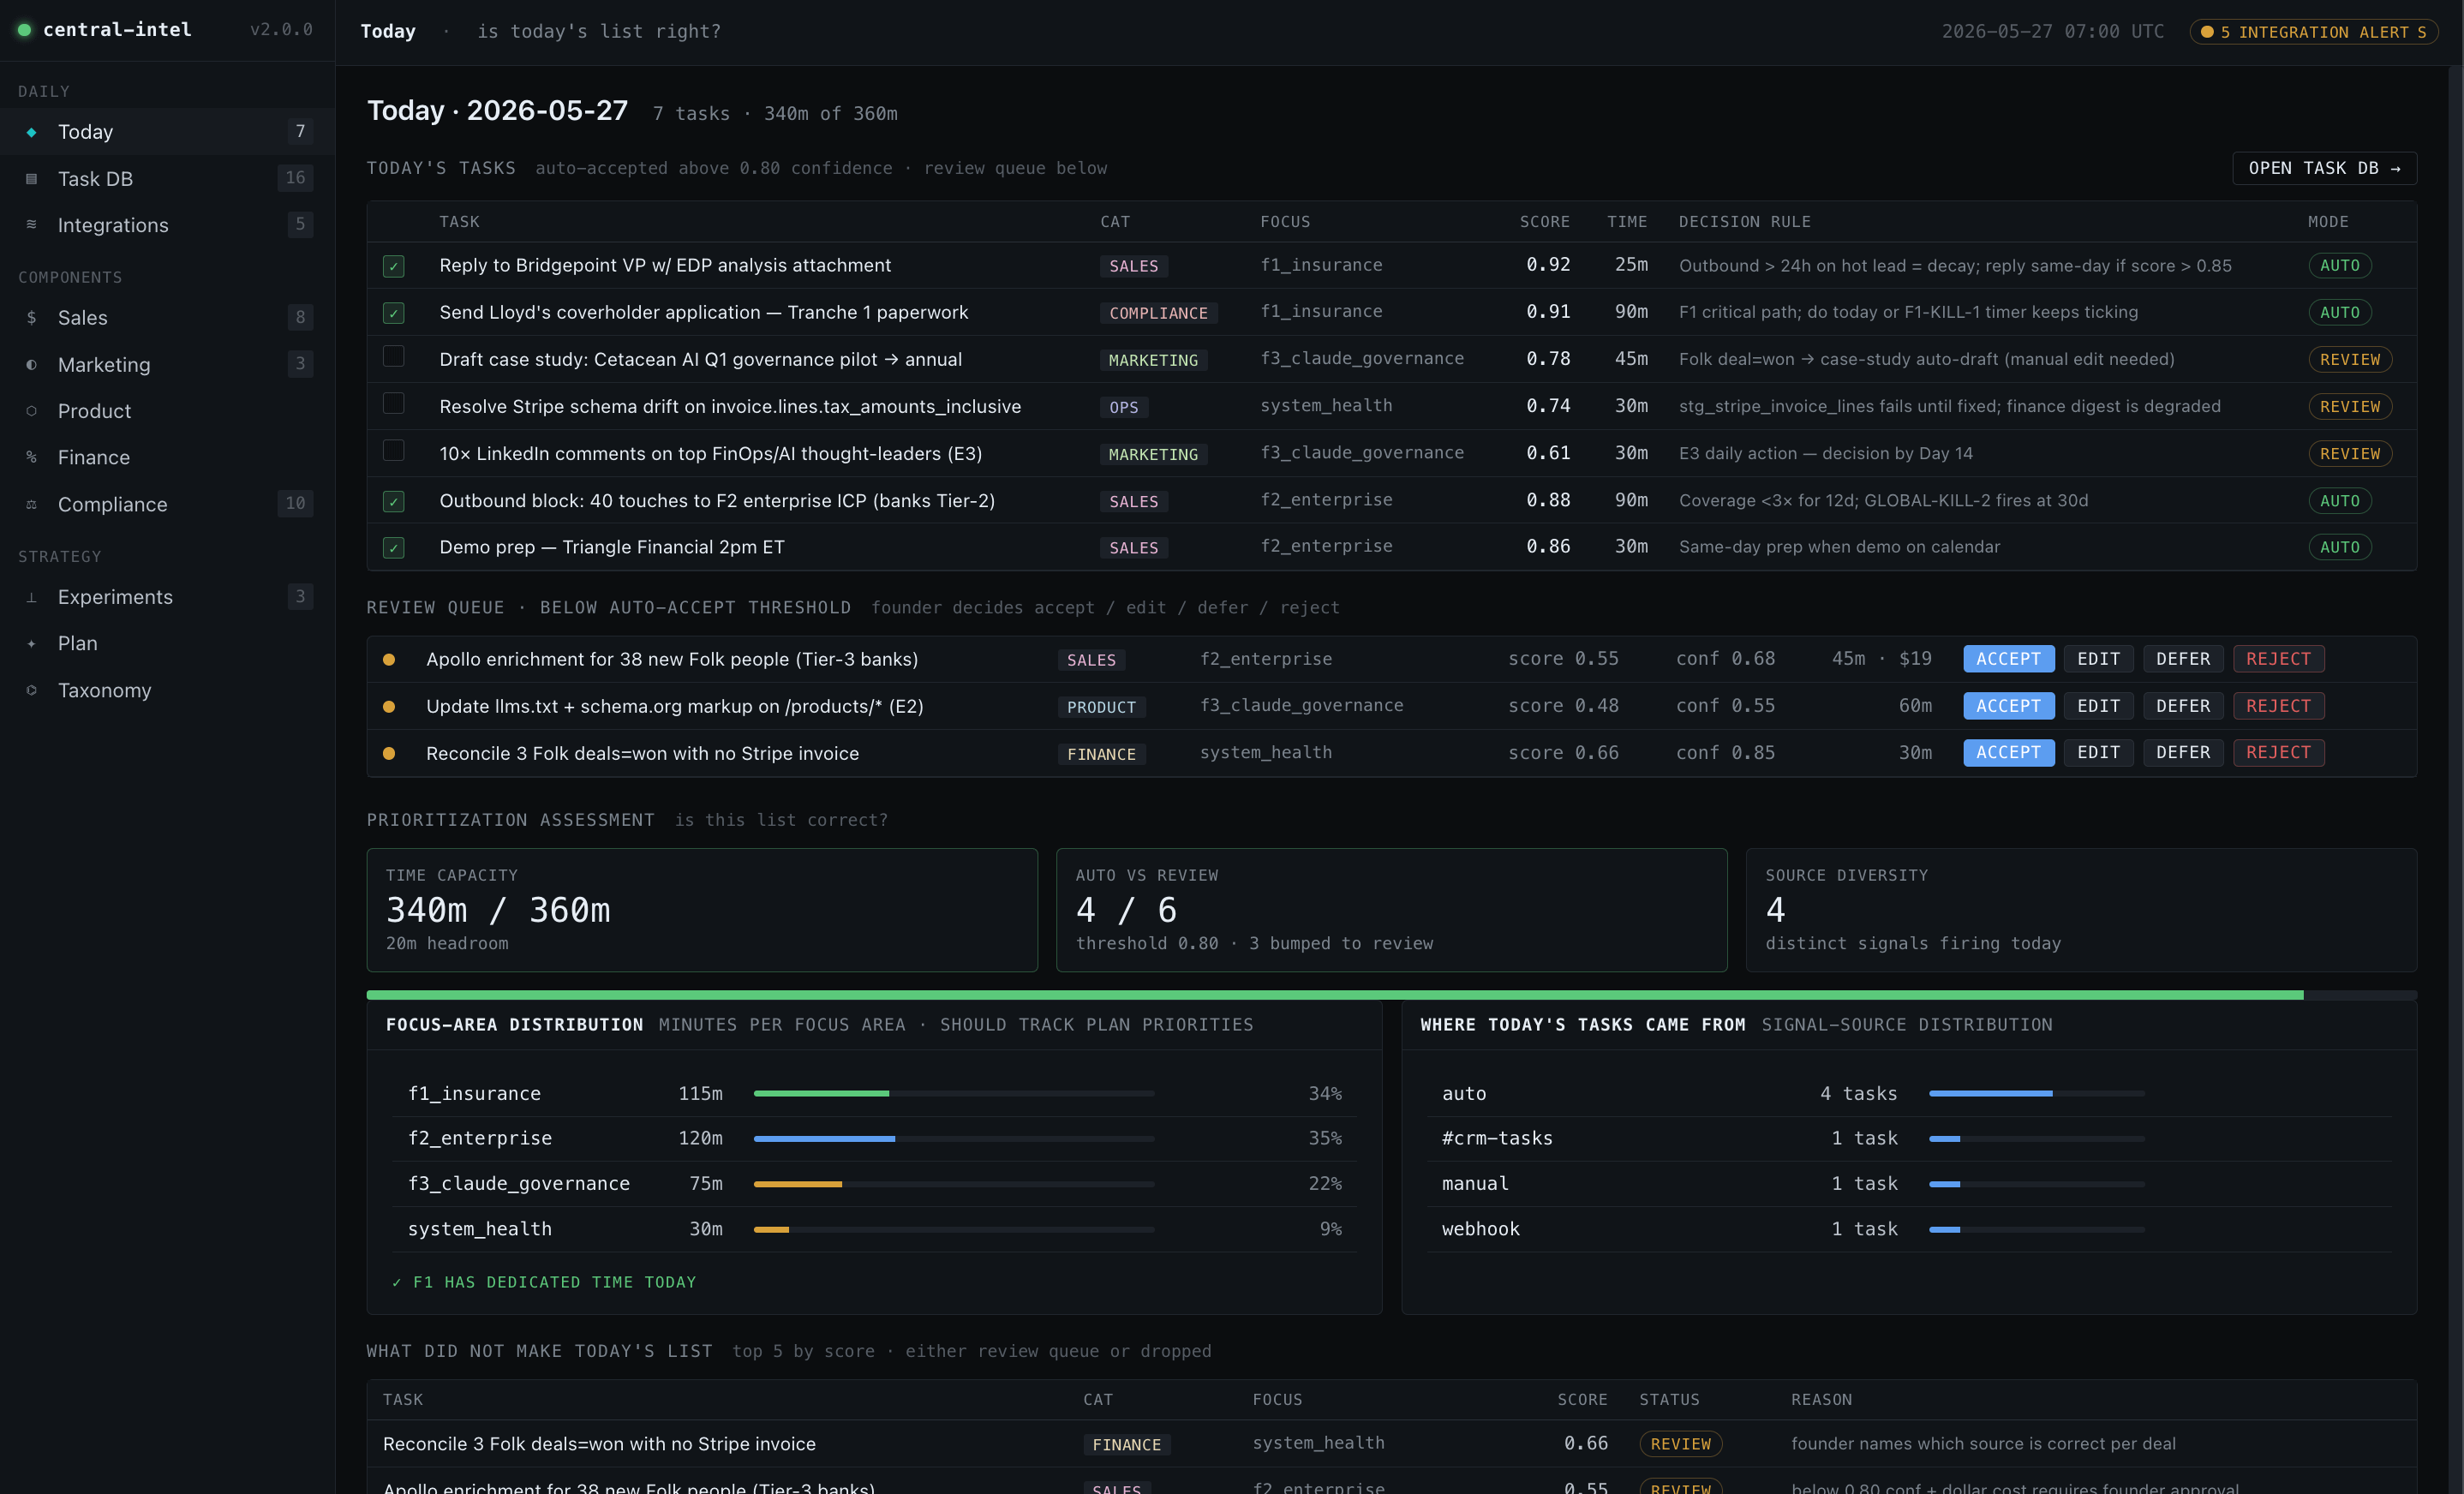Accept the Apollo enrichment review item
The height and width of the screenshot is (1494, 2464).
tap(2008, 659)
